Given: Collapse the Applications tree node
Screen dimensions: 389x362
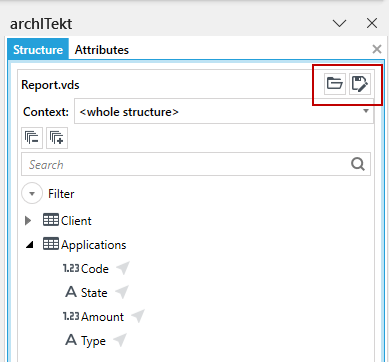Looking at the screenshot, I should (30, 245).
